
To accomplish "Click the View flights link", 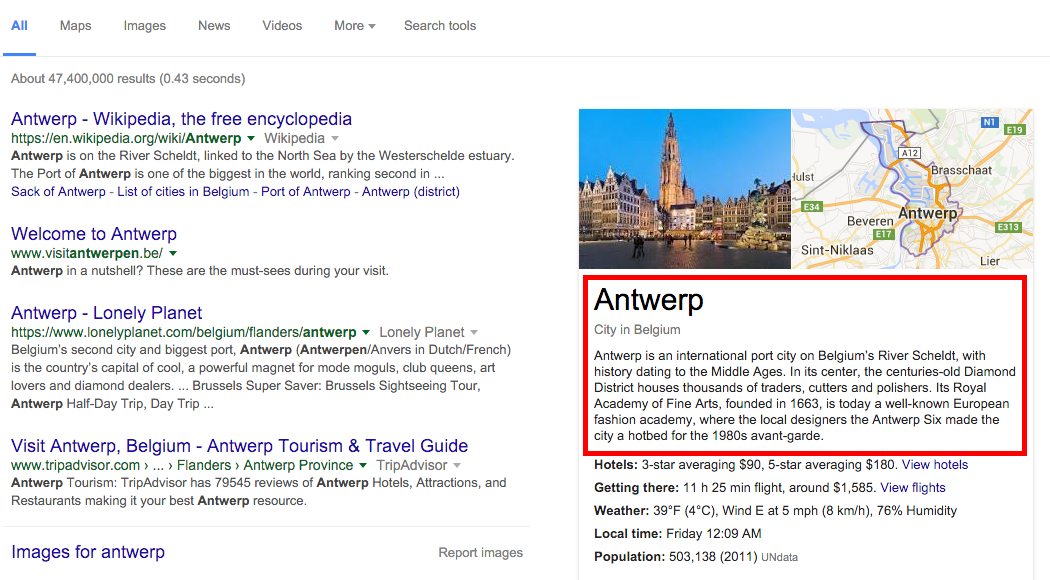I will (913, 488).
